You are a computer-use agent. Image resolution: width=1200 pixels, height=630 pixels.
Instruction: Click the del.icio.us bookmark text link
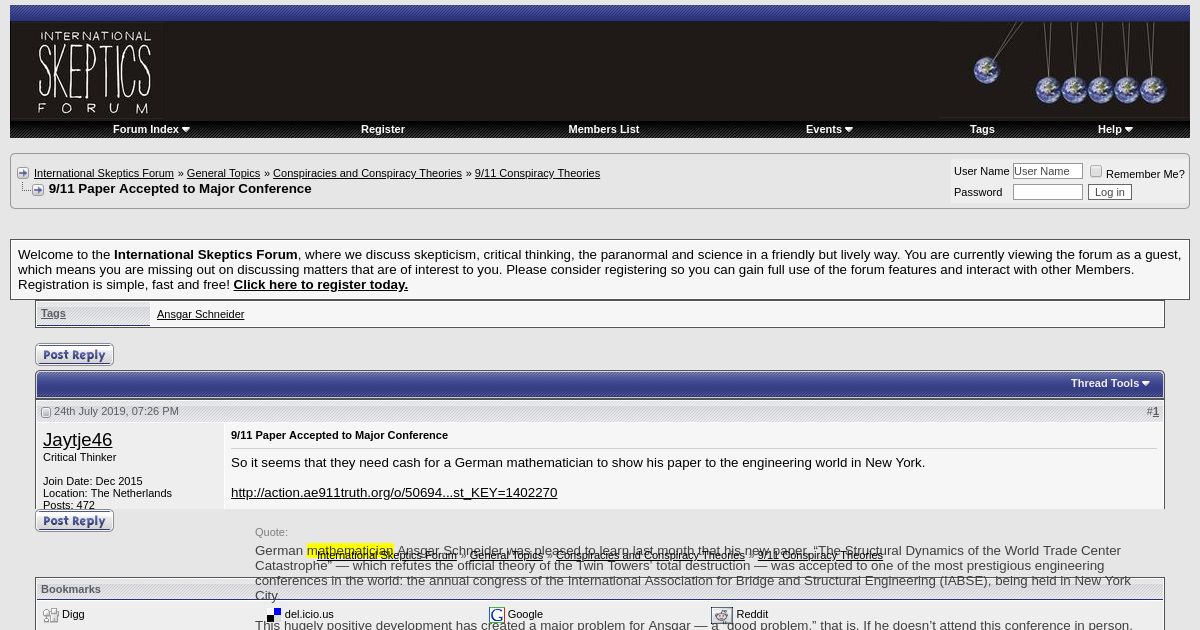[309, 614]
